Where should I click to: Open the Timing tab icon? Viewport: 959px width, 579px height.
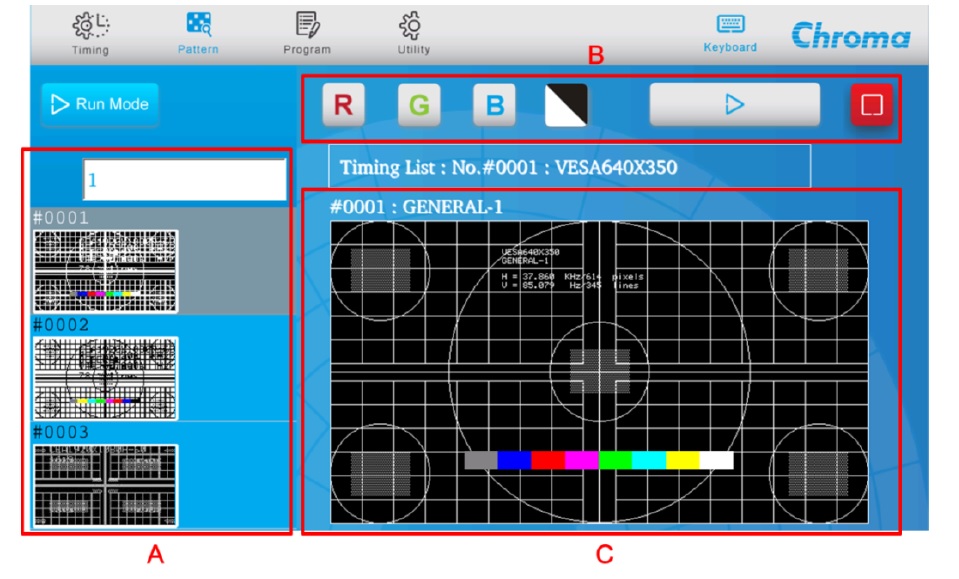click(91, 25)
